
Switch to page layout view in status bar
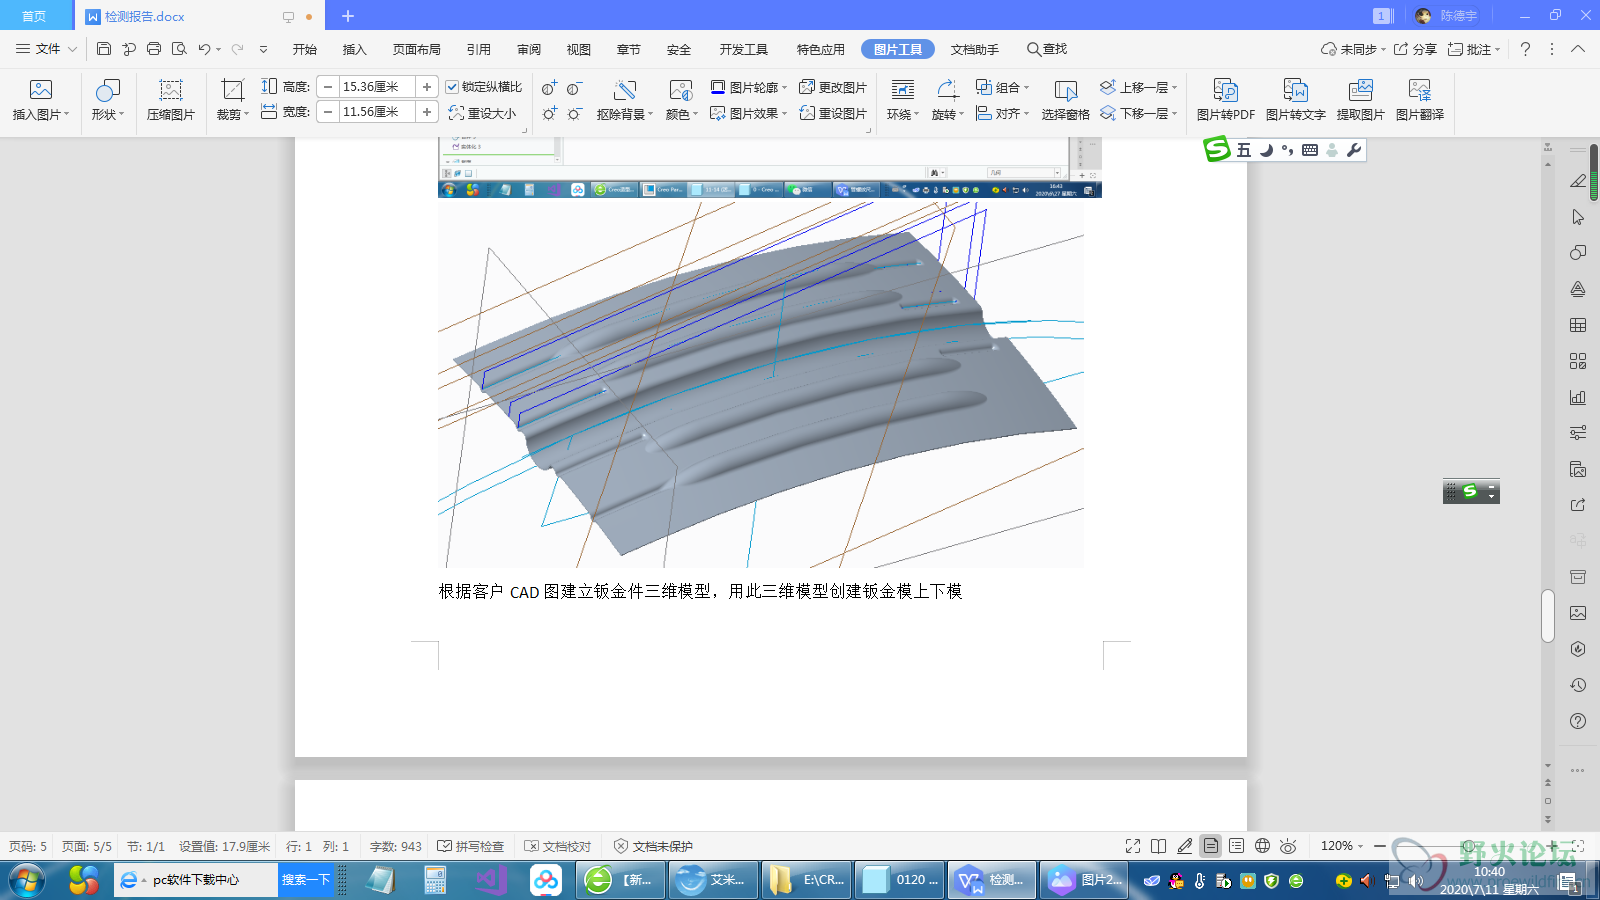click(1211, 846)
